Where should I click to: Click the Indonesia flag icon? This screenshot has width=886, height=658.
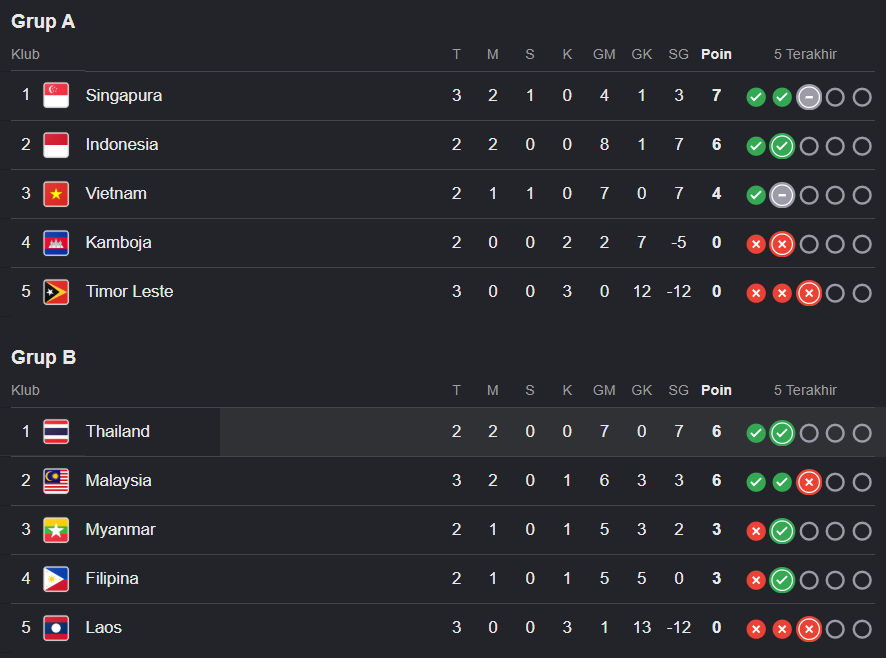pos(56,145)
